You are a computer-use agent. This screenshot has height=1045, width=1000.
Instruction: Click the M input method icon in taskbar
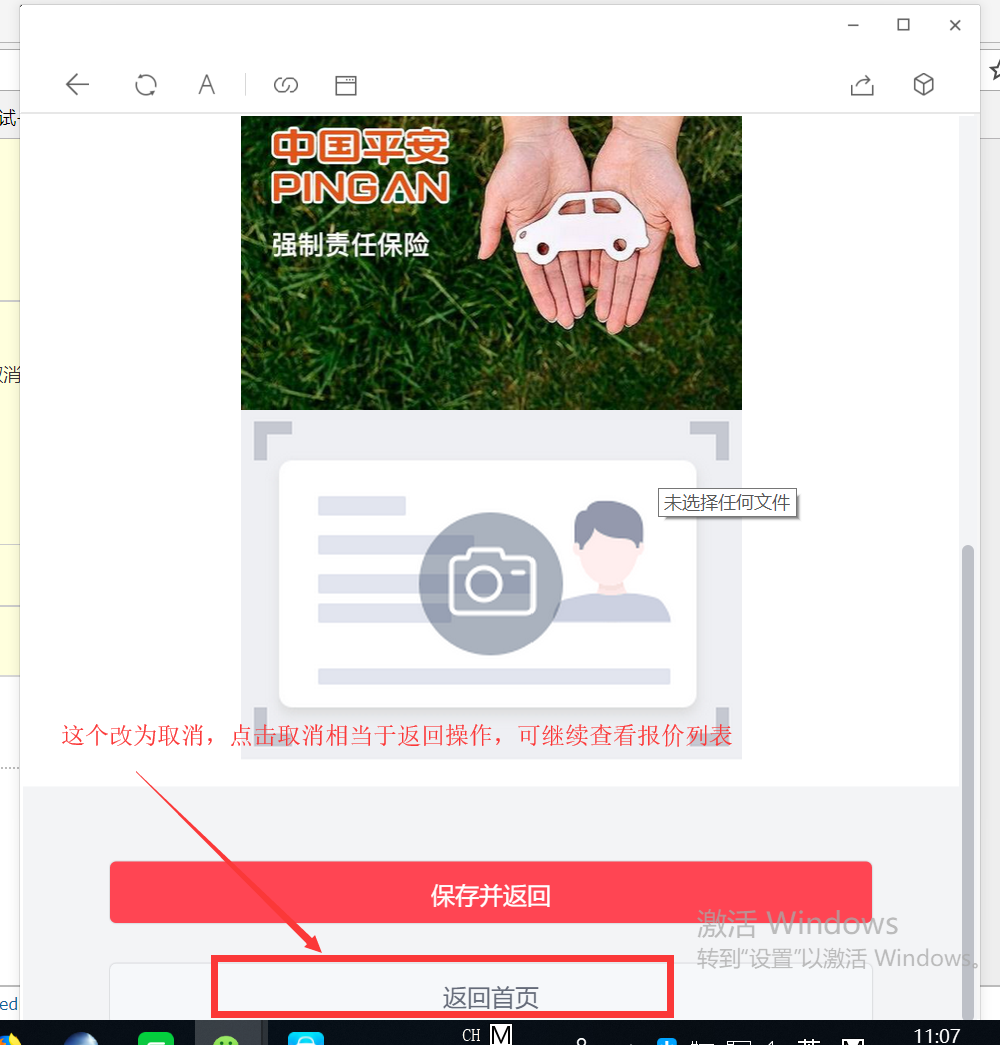click(501, 1034)
